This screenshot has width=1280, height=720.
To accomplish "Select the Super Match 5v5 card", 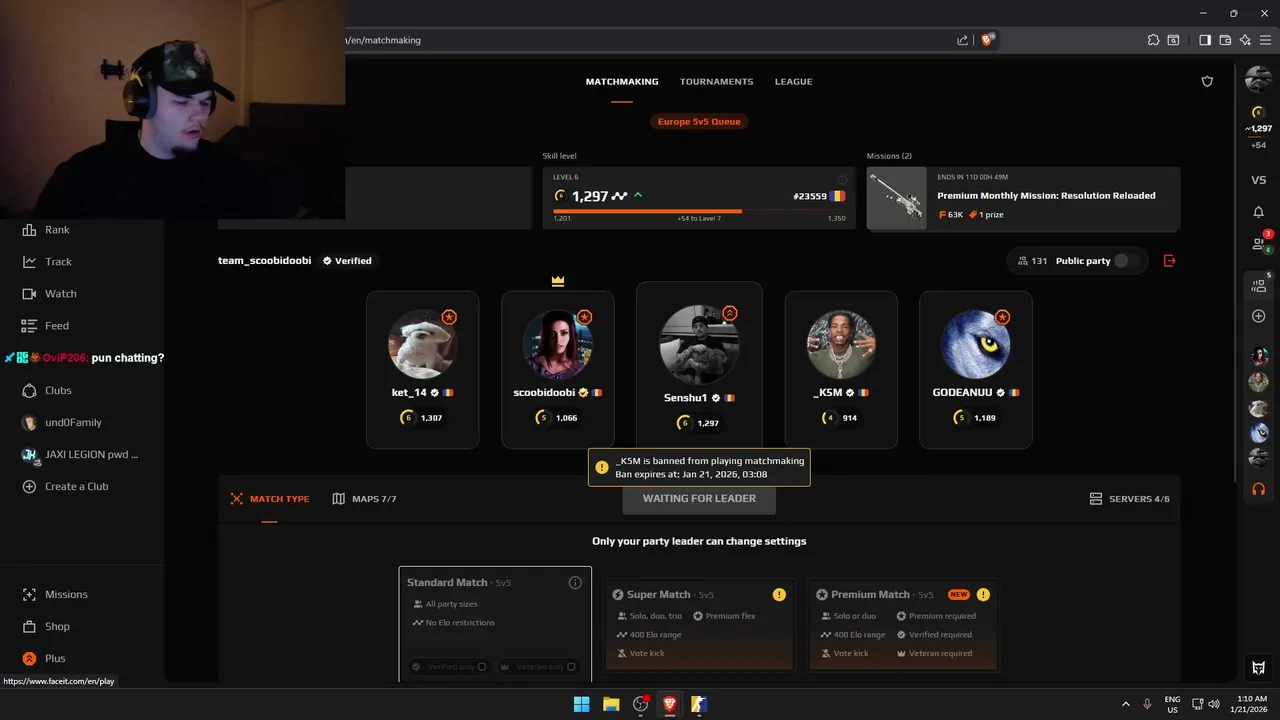I will pyautogui.click(x=699, y=624).
